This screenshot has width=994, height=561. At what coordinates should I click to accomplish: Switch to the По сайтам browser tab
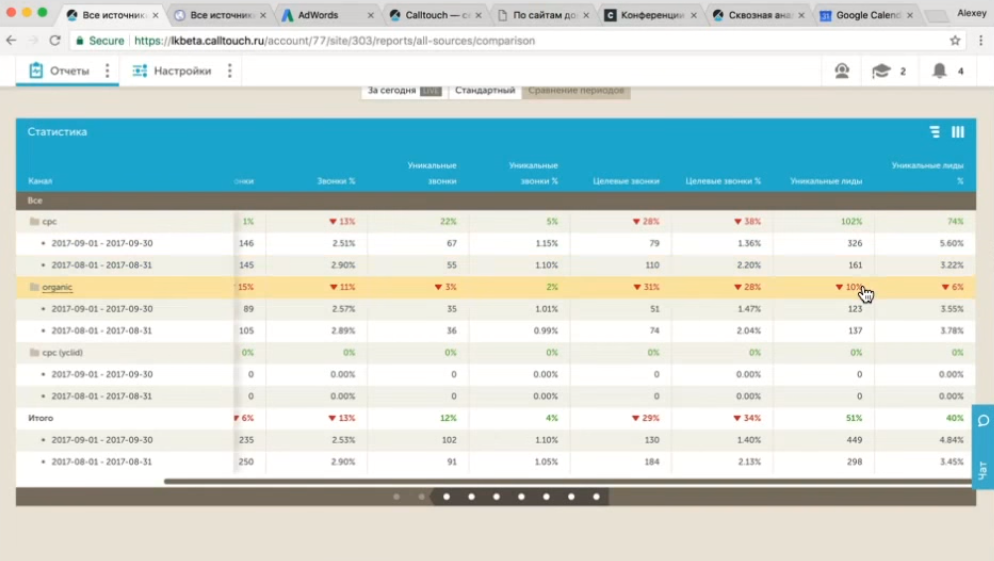coord(545,15)
